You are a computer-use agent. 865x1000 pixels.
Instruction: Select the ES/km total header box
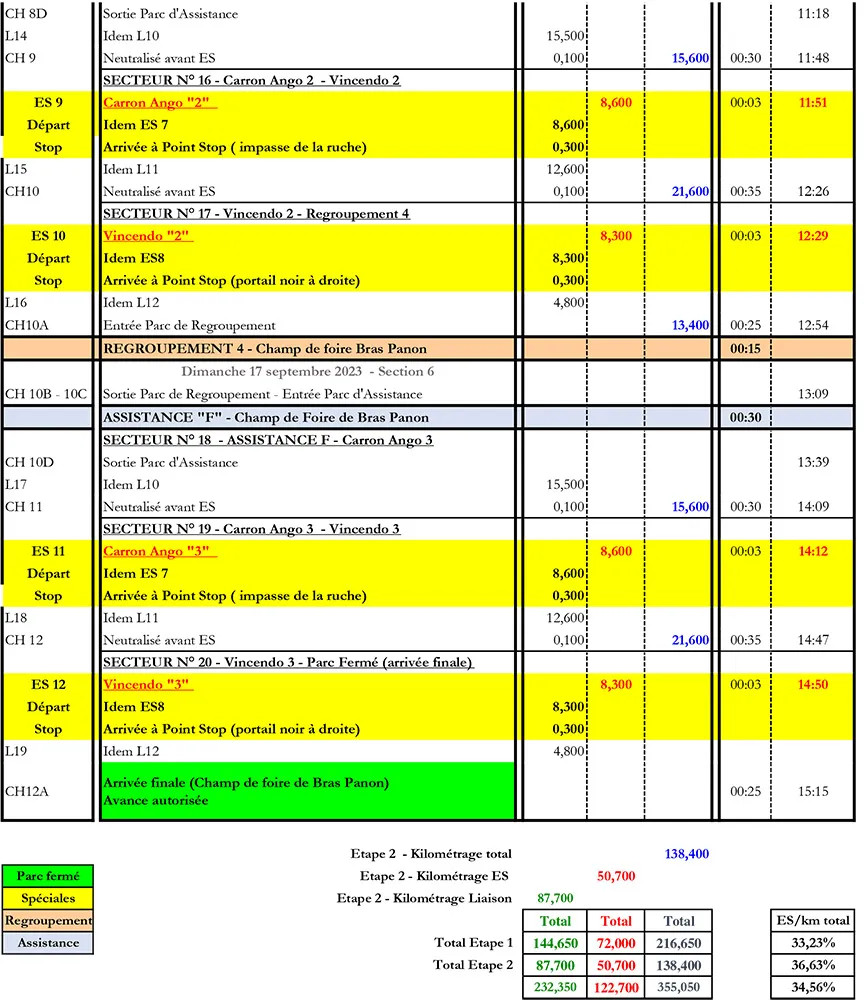coord(813,920)
